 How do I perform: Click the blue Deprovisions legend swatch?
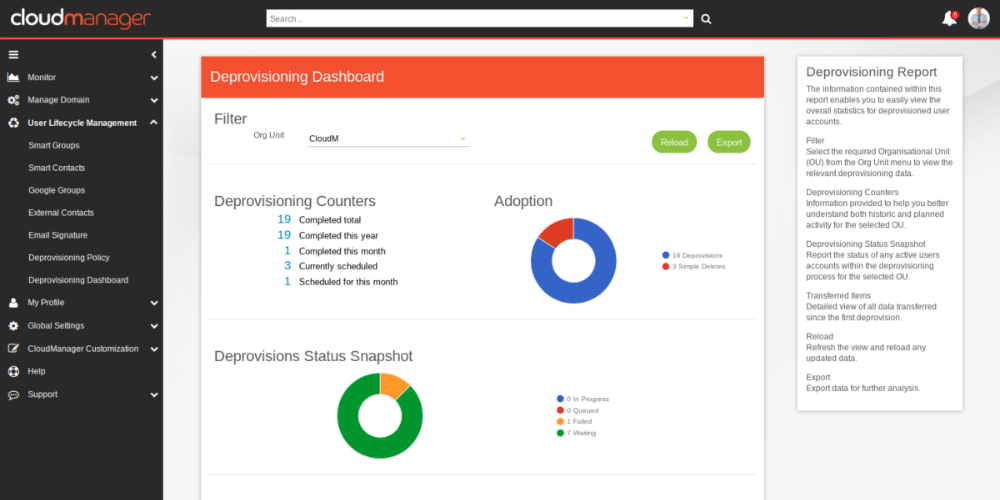tap(666, 255)
